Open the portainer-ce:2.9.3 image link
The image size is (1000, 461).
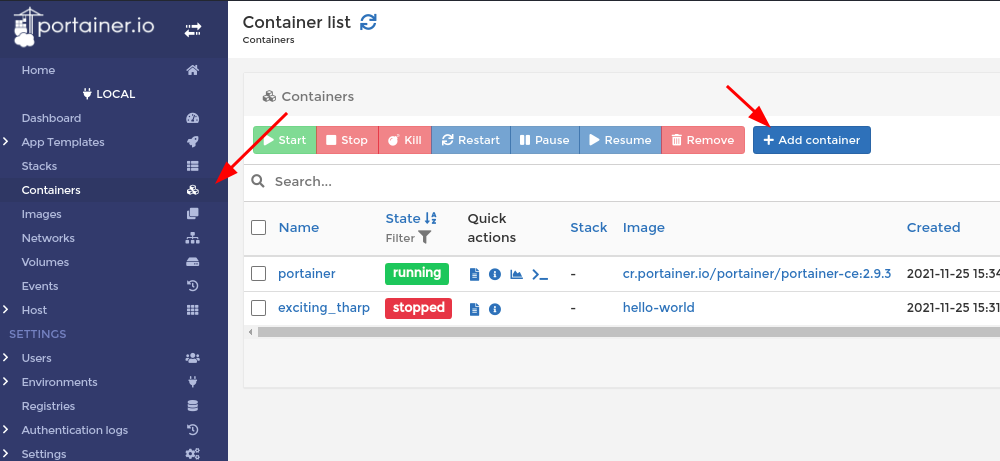pyautogui.click(x=757, y=274)
